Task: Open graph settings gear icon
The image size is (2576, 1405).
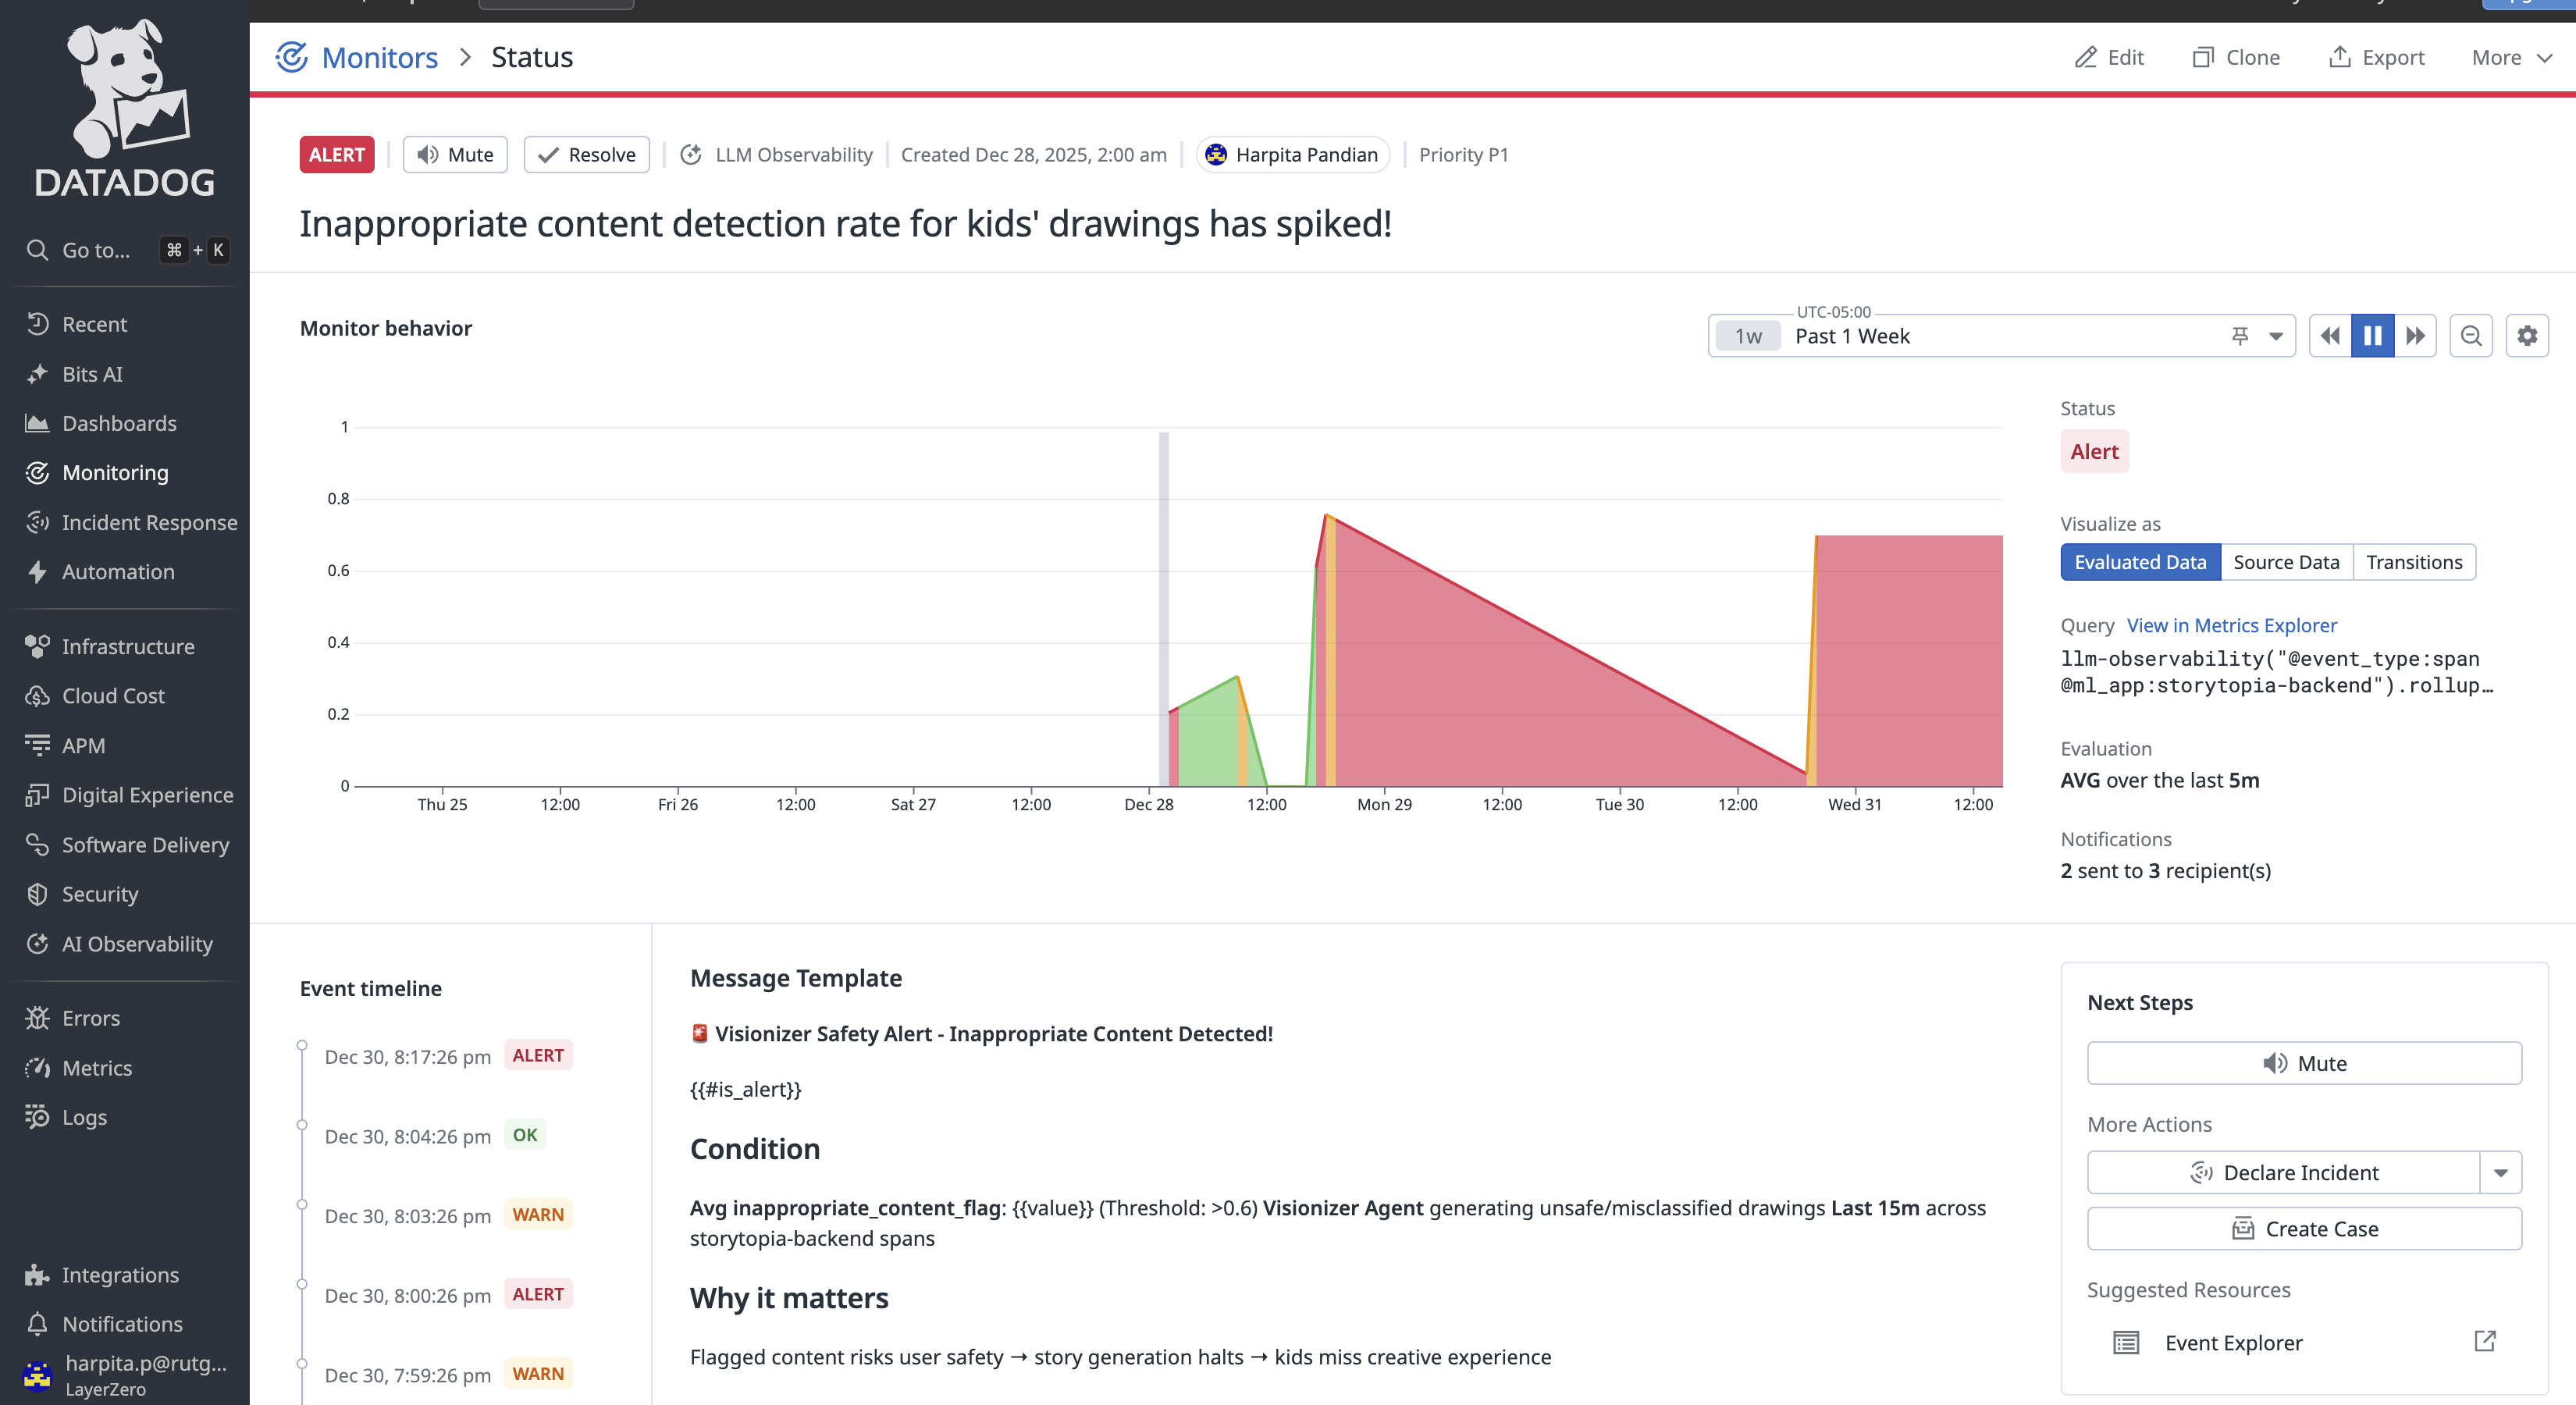Action: pyautogui.click(x=2527, y=336)
